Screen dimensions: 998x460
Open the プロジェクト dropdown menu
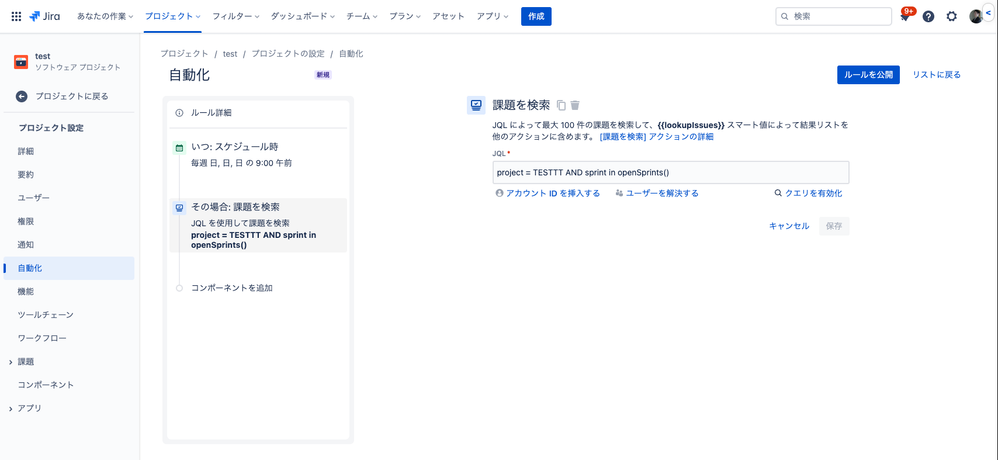(172, 17)
